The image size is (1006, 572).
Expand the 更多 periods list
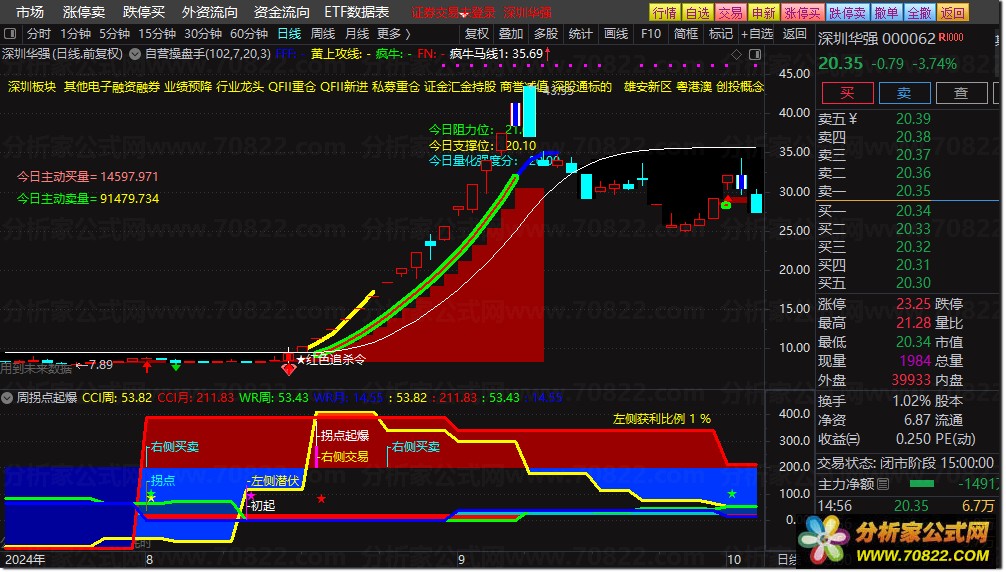394,33
